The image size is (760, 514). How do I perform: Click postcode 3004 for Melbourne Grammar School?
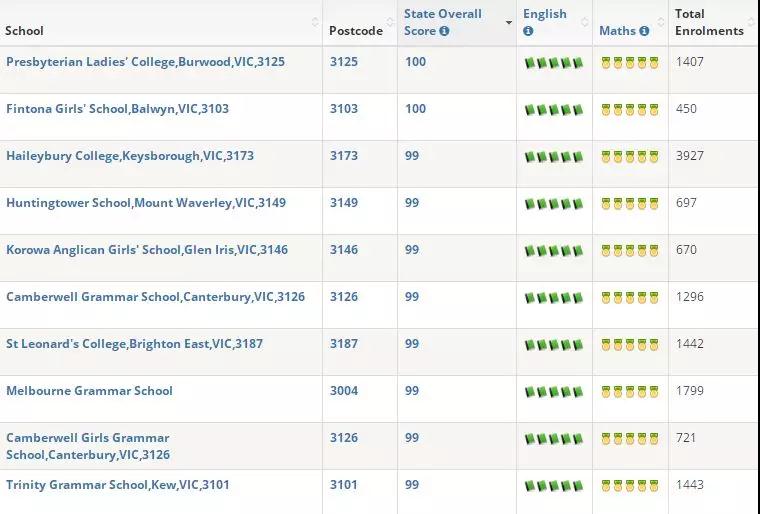coord(344,391)
